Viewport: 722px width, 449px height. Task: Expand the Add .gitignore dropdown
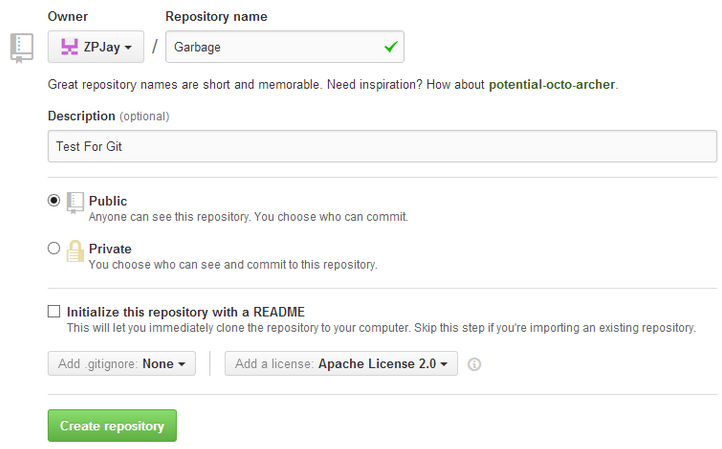click(122, 364)
